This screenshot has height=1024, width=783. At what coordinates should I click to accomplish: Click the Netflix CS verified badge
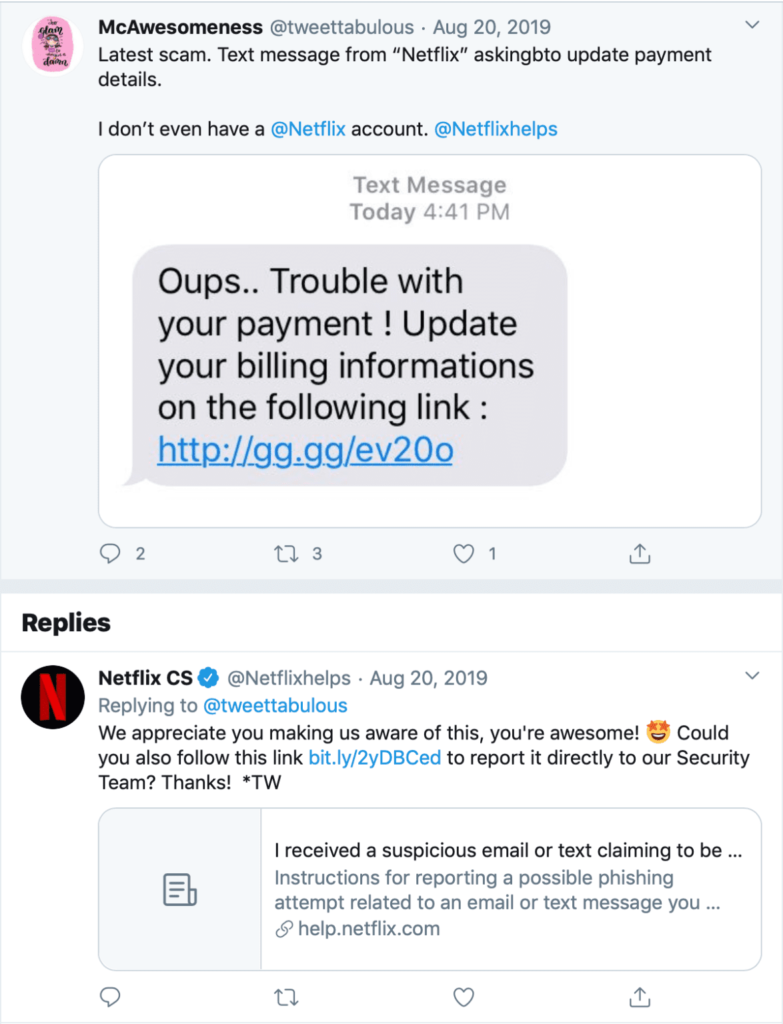click(x=208, y=678)
